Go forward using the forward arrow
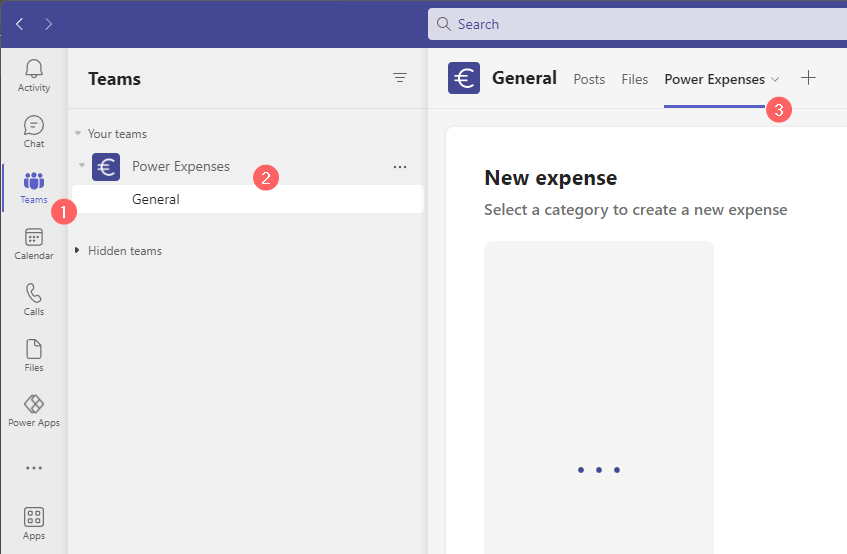 49,23
